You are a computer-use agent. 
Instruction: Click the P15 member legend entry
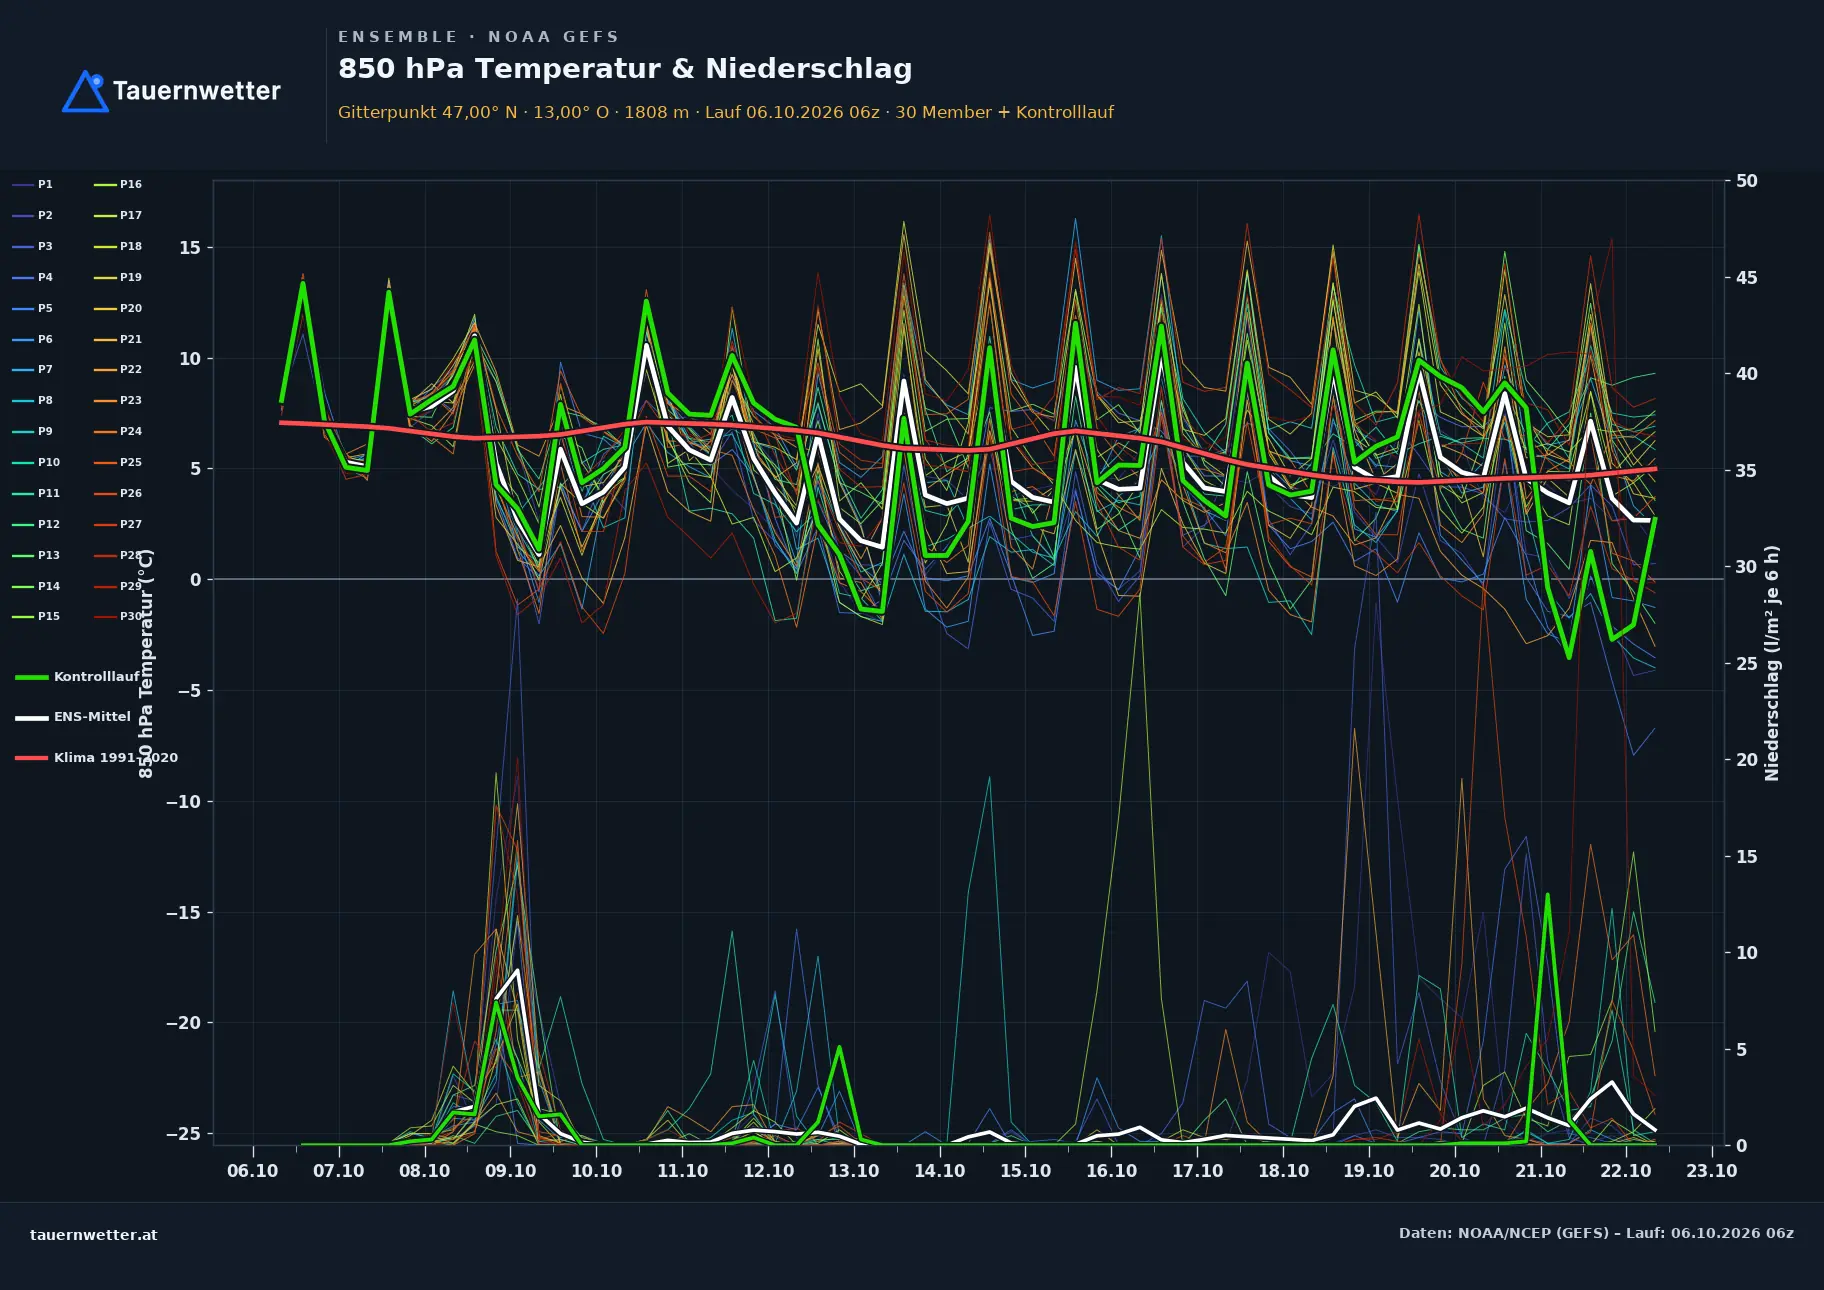coord(36,616)
